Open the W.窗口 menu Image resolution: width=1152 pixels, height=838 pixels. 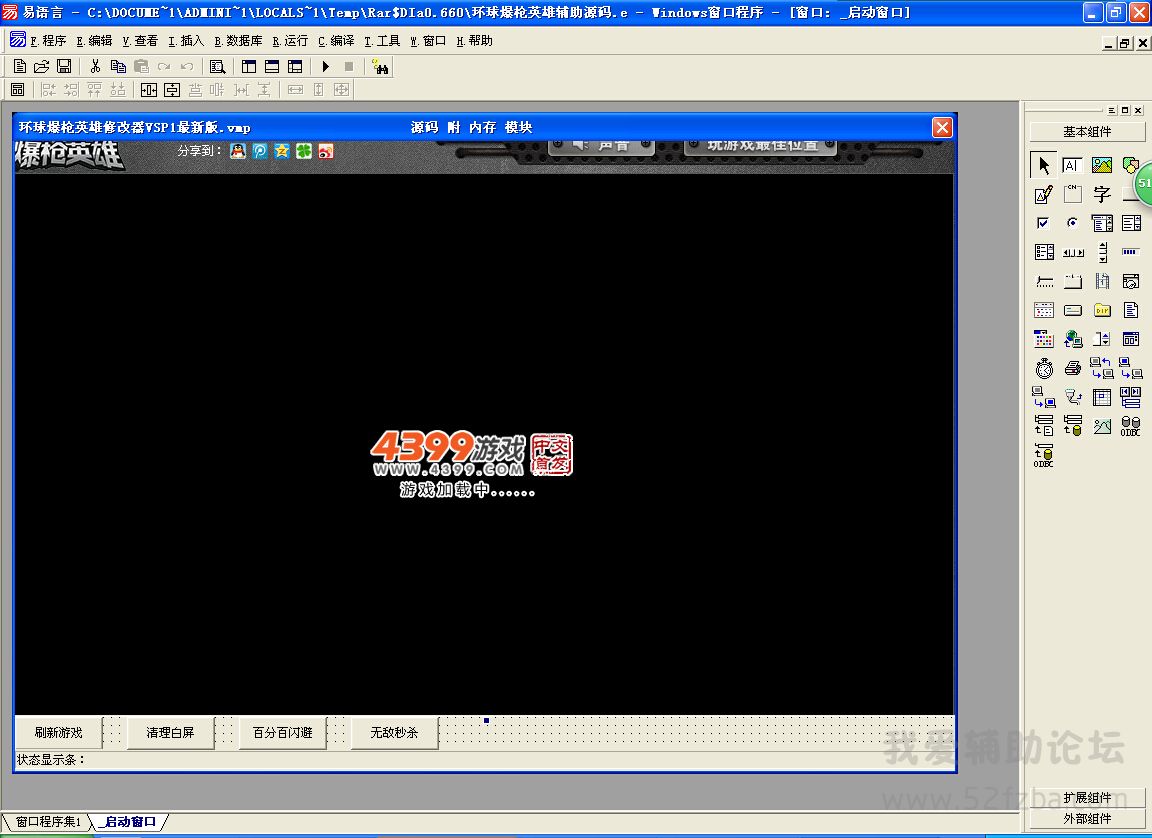(428, 41)
